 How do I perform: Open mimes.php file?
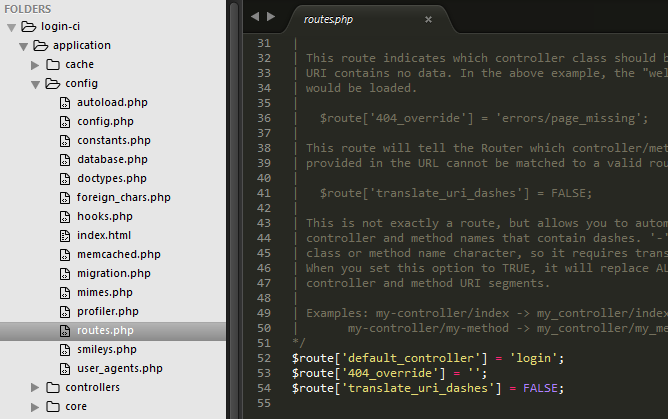(x=105, y=292)
